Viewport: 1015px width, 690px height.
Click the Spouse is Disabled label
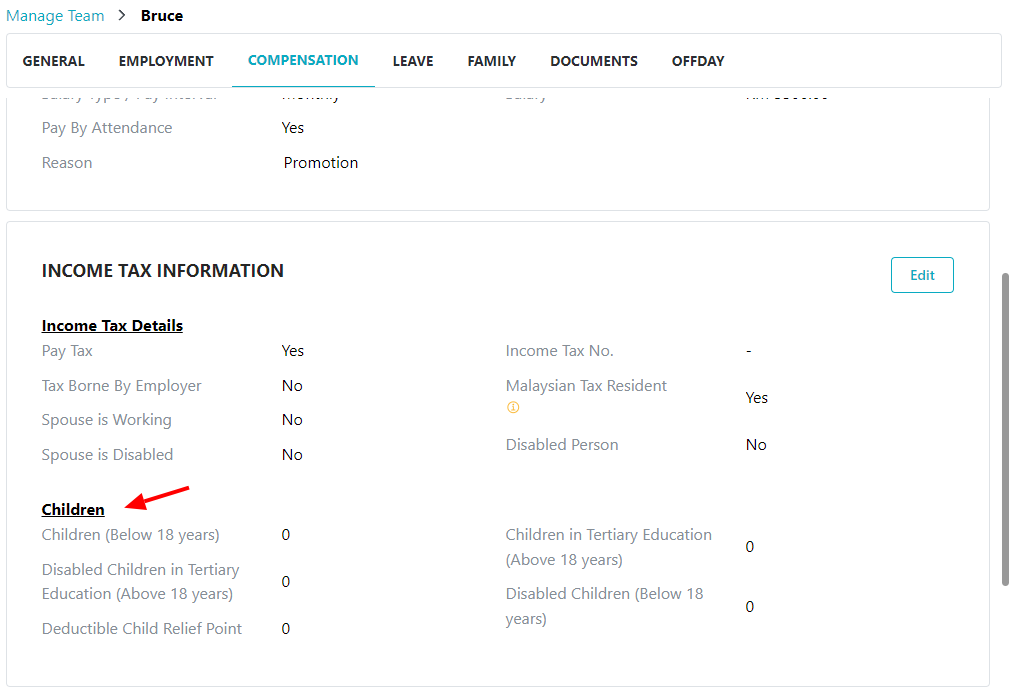[107, 454]
